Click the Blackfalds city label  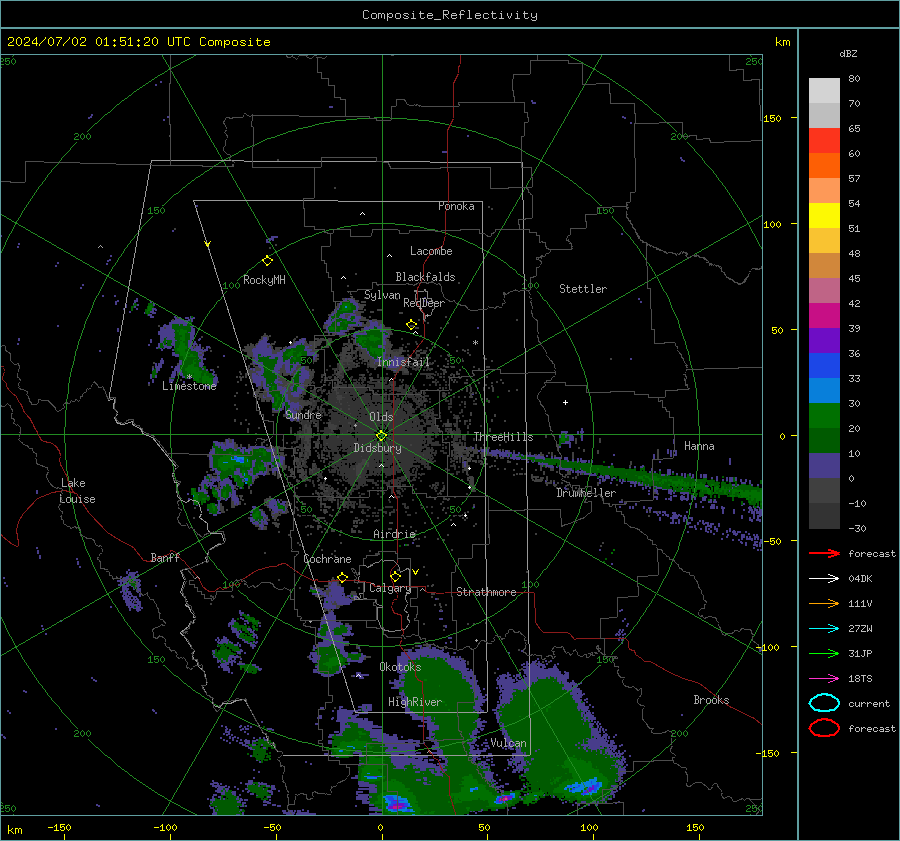pos(425,277)
